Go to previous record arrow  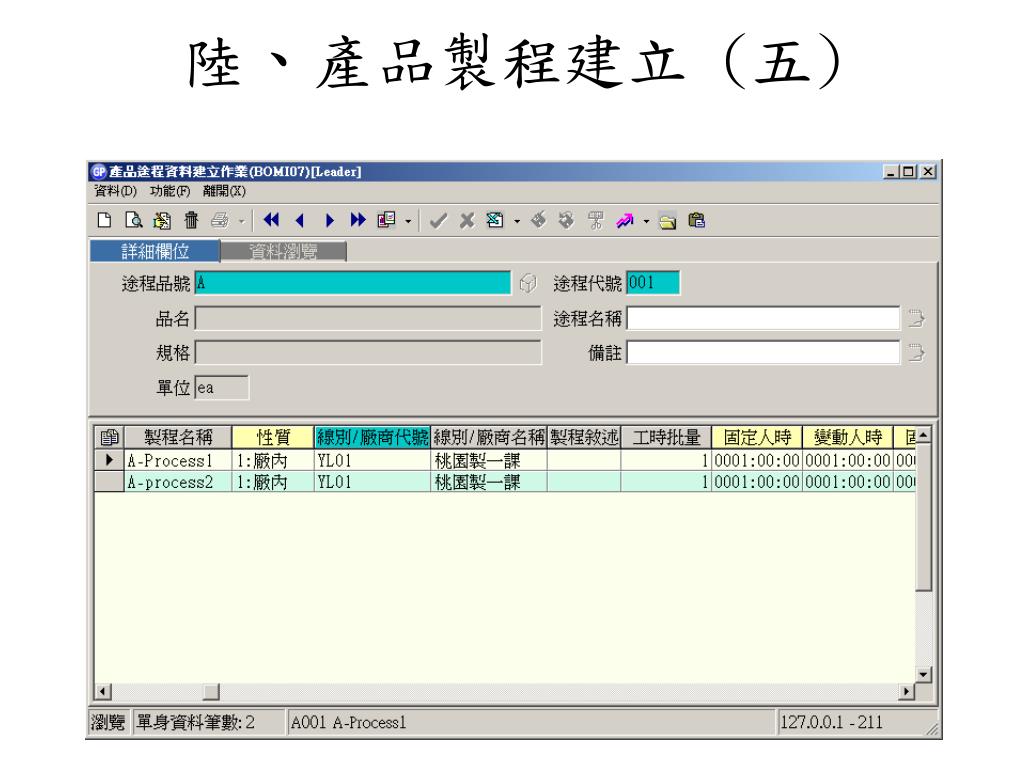(300, 221)
